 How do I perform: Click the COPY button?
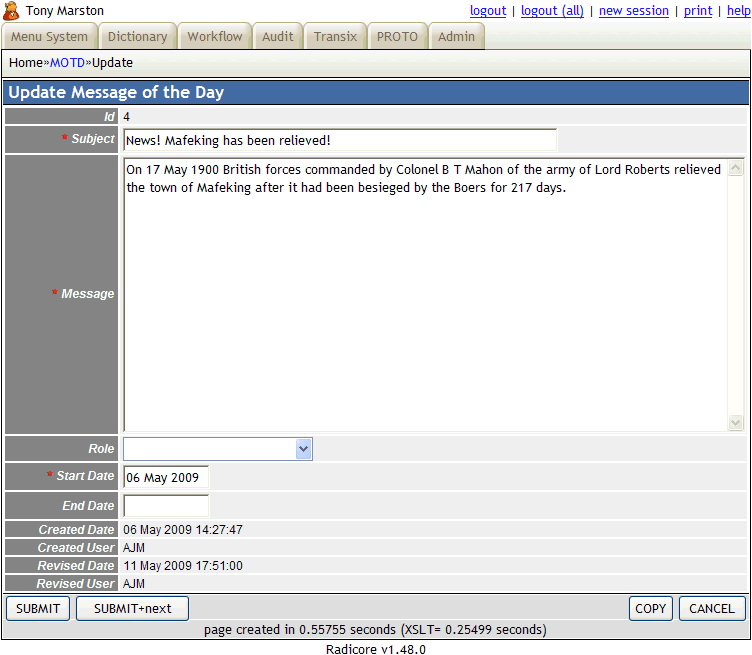pos(650,608)
